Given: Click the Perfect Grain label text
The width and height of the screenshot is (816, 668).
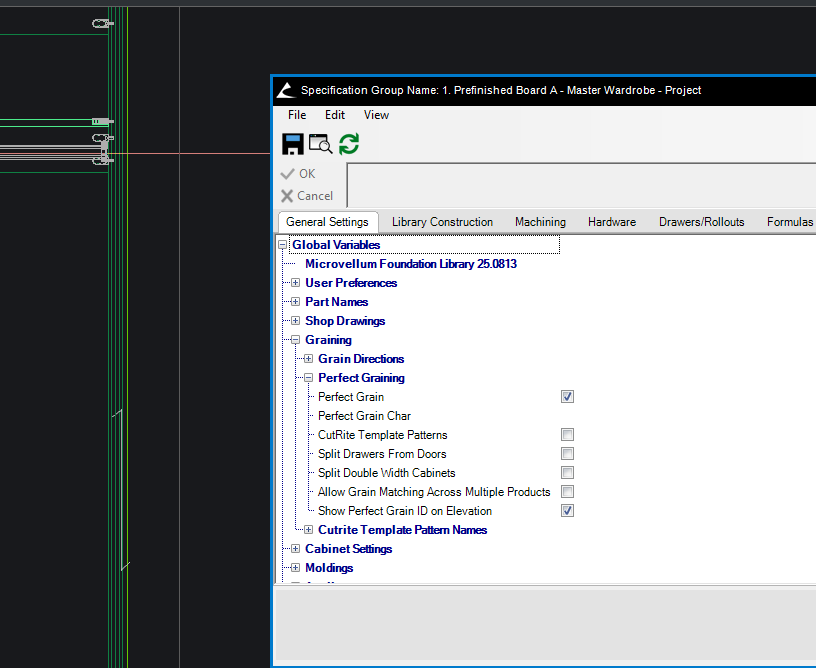Looking at the screenshot, I should 351,397.
